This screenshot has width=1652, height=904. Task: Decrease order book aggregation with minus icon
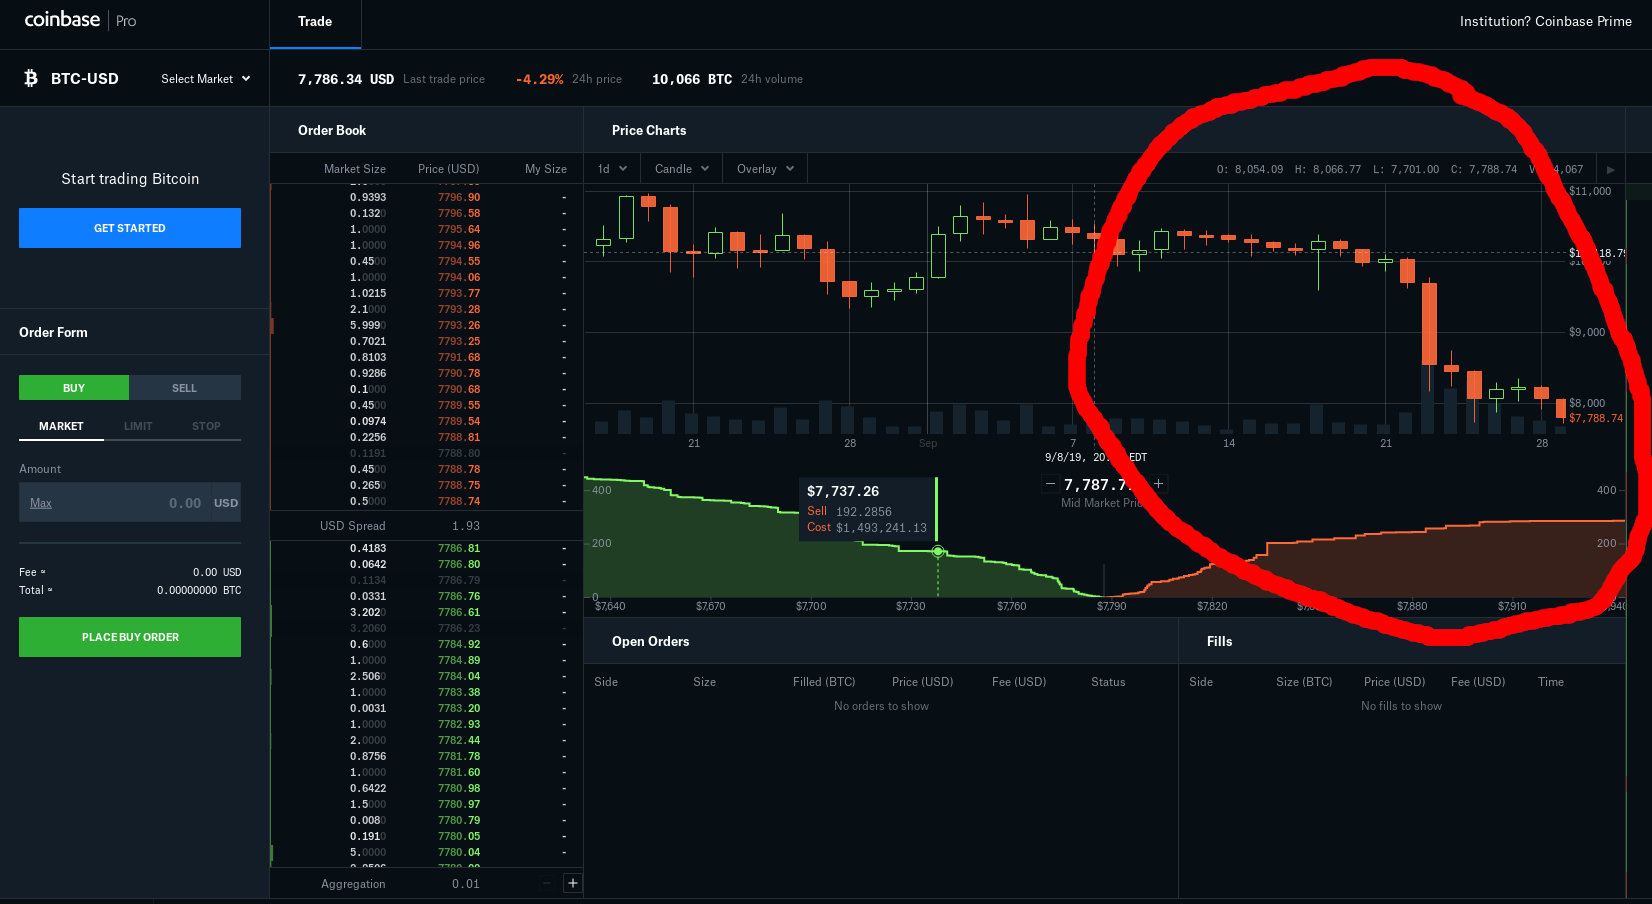(547, 883)
